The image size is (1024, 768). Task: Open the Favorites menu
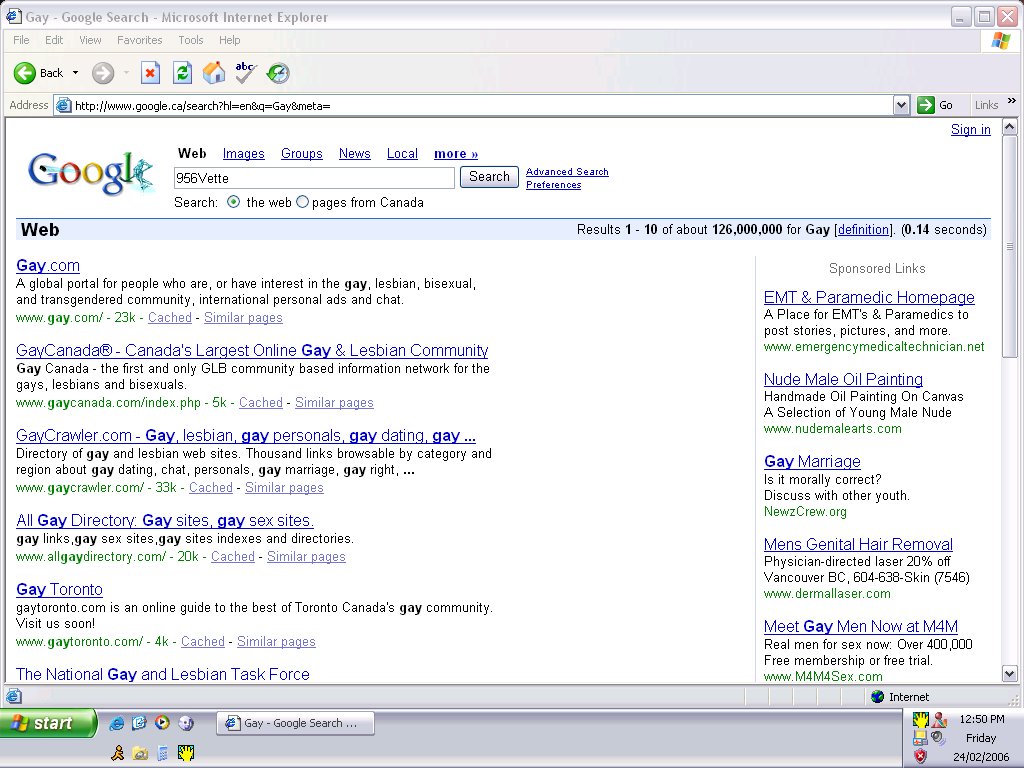click(140, 40)
